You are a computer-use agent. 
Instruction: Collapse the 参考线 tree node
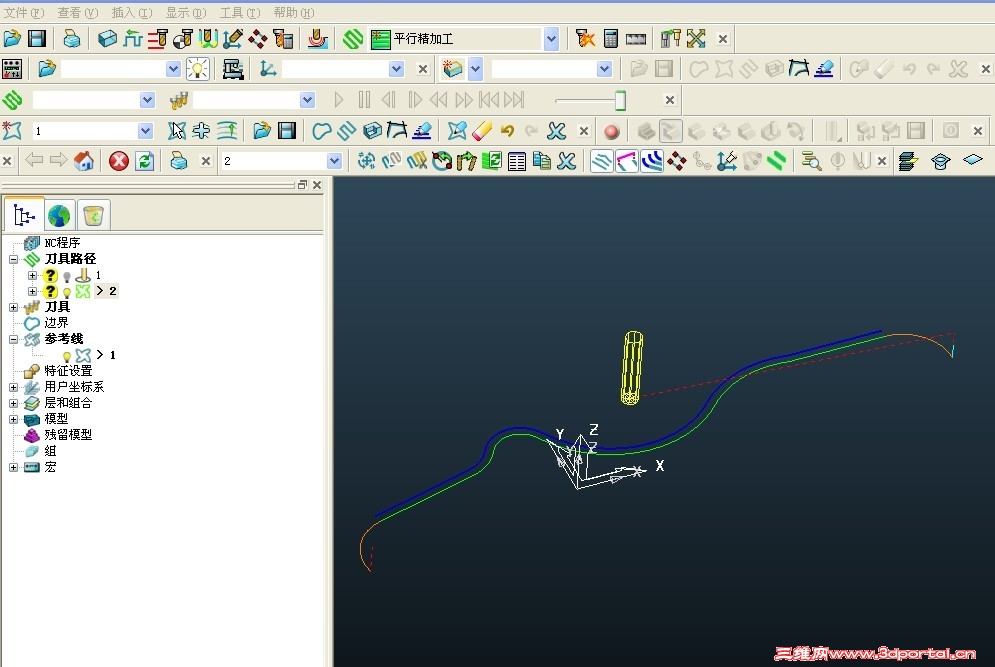(13, 339)
